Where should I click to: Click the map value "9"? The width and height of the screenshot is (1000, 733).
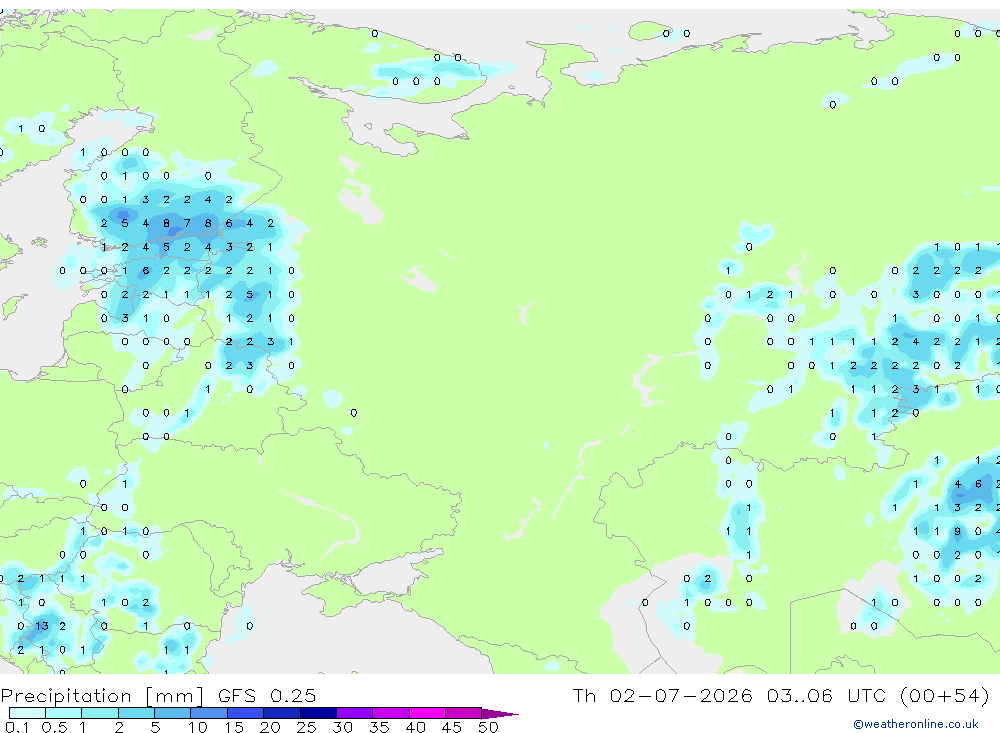[x=957, y=531]
